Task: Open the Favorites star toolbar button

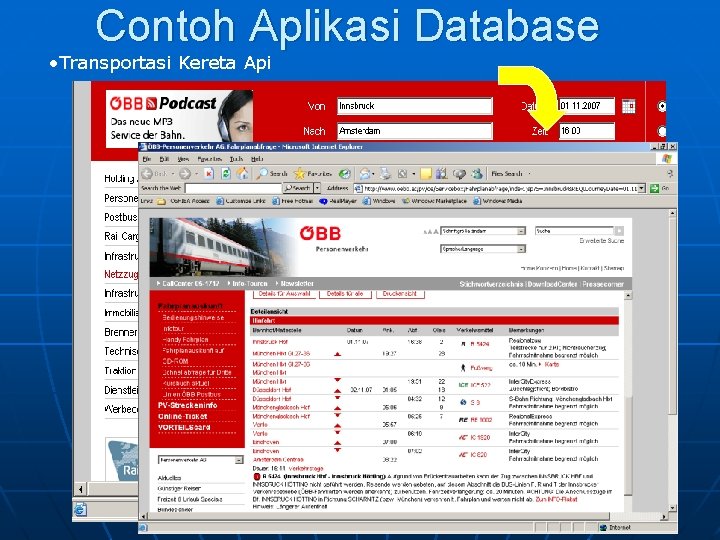Action: (x=313, y=174)
